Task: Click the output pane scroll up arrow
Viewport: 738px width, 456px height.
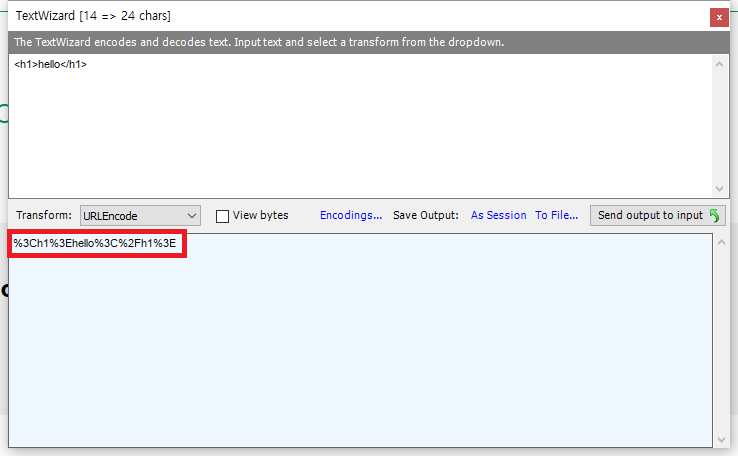Action: click(x=721, y=242)
